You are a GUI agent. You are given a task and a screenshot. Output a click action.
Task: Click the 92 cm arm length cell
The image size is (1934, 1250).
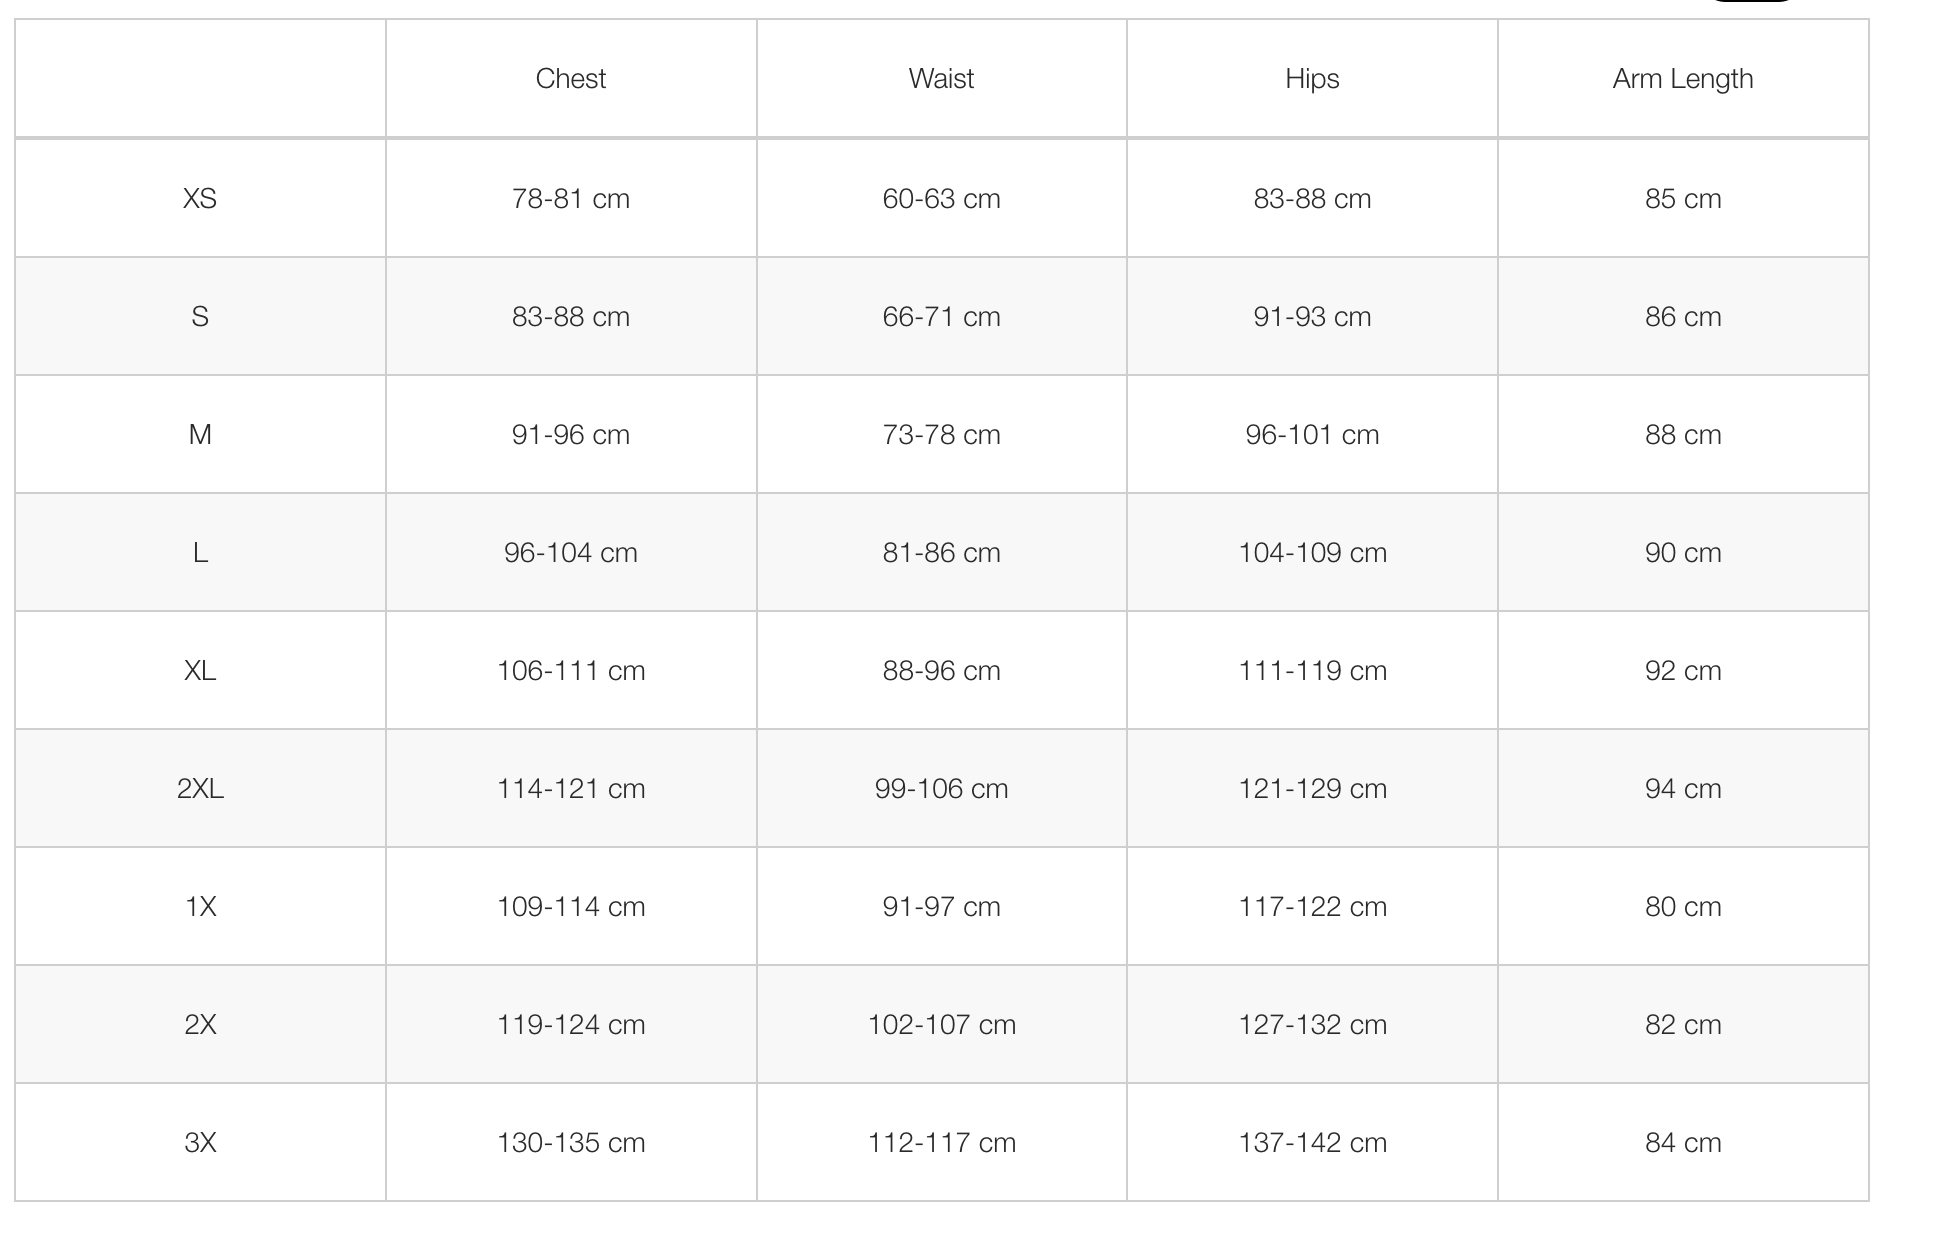point(1683,671)
